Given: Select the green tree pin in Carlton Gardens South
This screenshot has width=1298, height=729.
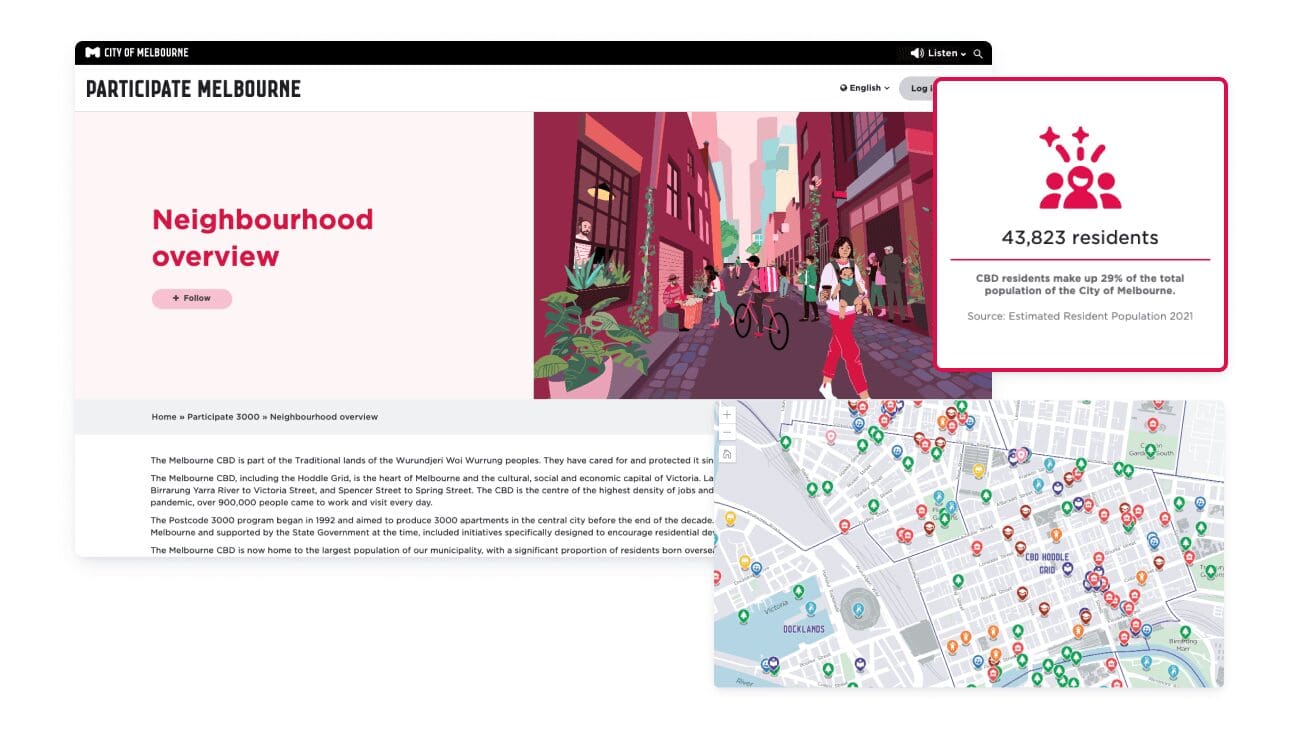Looking at the screenshot, I should (1151, 452).
